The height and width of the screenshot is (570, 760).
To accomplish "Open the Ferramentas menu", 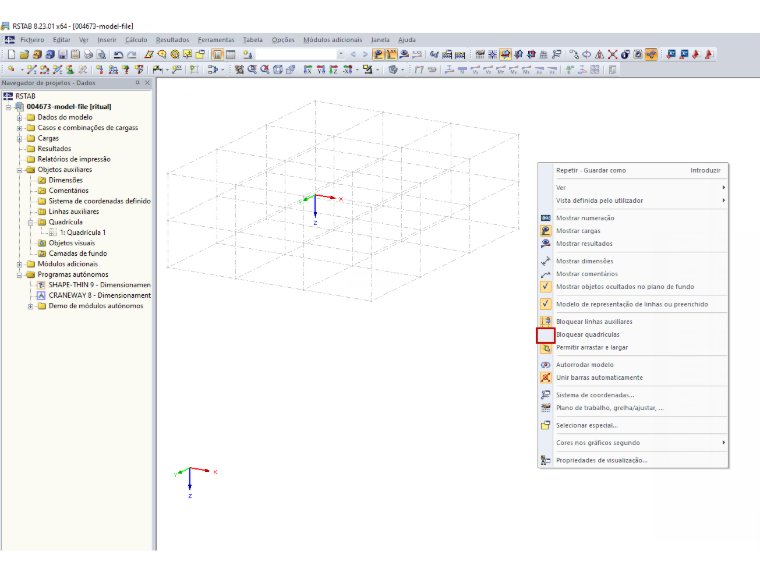I will point(216,40).
